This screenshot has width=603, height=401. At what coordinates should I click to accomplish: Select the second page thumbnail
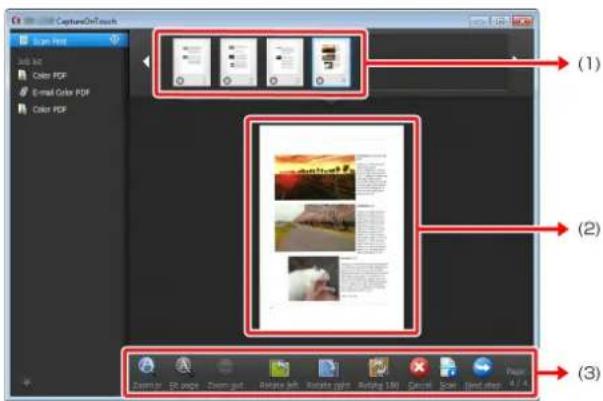238,62
